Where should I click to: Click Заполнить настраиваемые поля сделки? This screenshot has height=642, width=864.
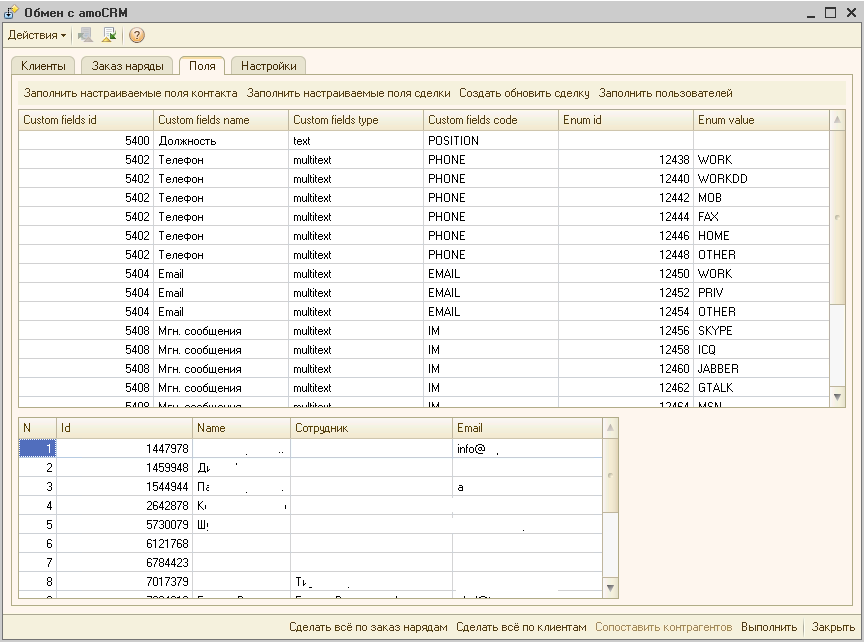point(348,93)
